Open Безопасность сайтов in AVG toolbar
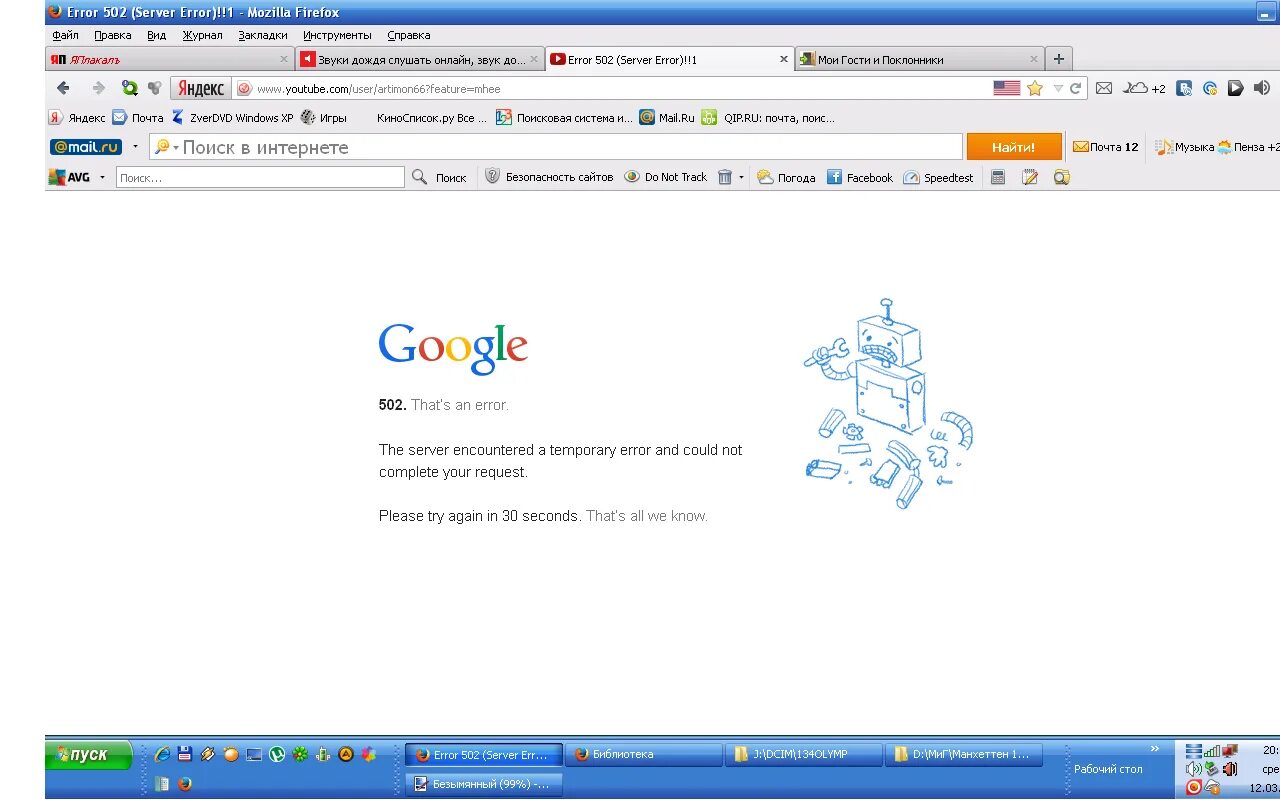This screenshot has width=1280, height=800. [x=549, y=177]
